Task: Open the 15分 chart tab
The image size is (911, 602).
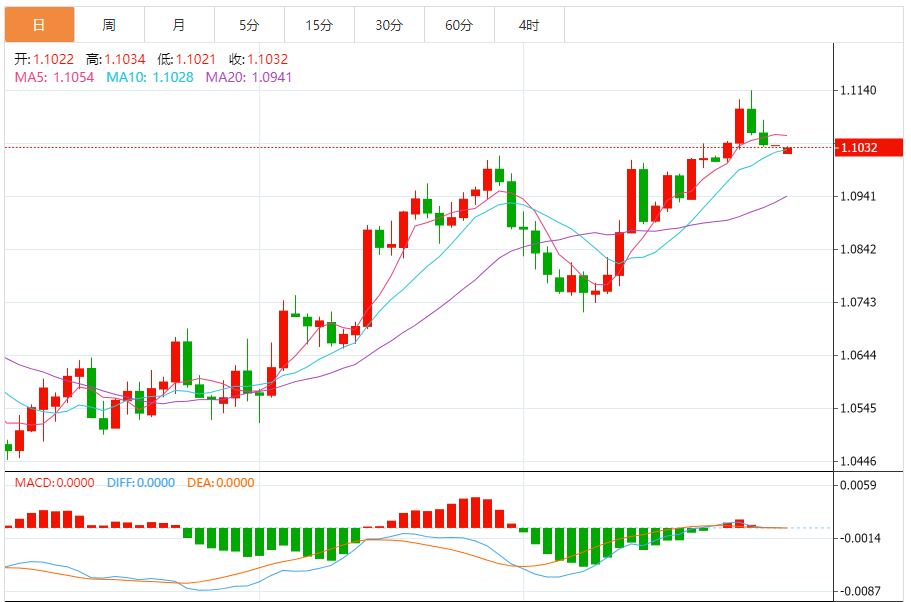Action: (319, 25)
